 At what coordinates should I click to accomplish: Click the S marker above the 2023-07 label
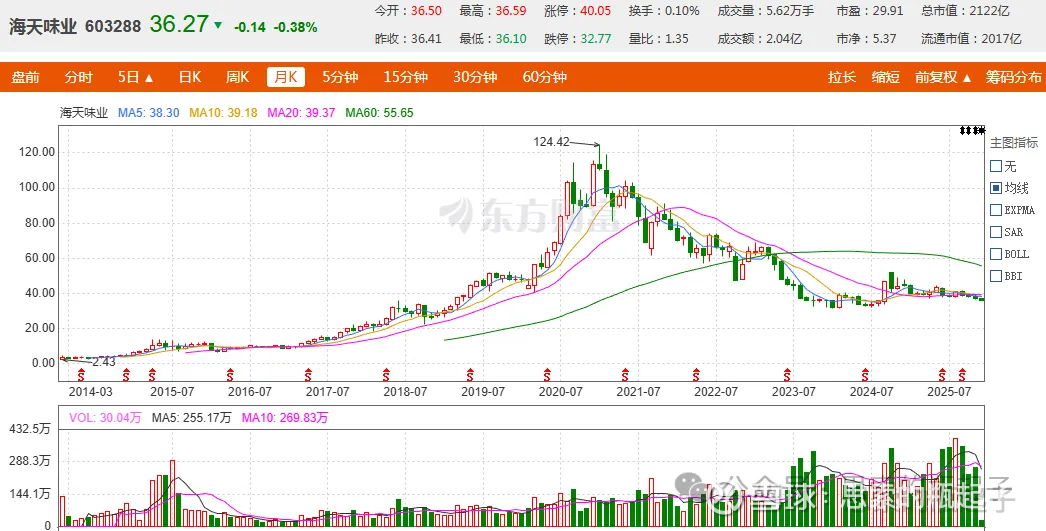tap(787, 374)
